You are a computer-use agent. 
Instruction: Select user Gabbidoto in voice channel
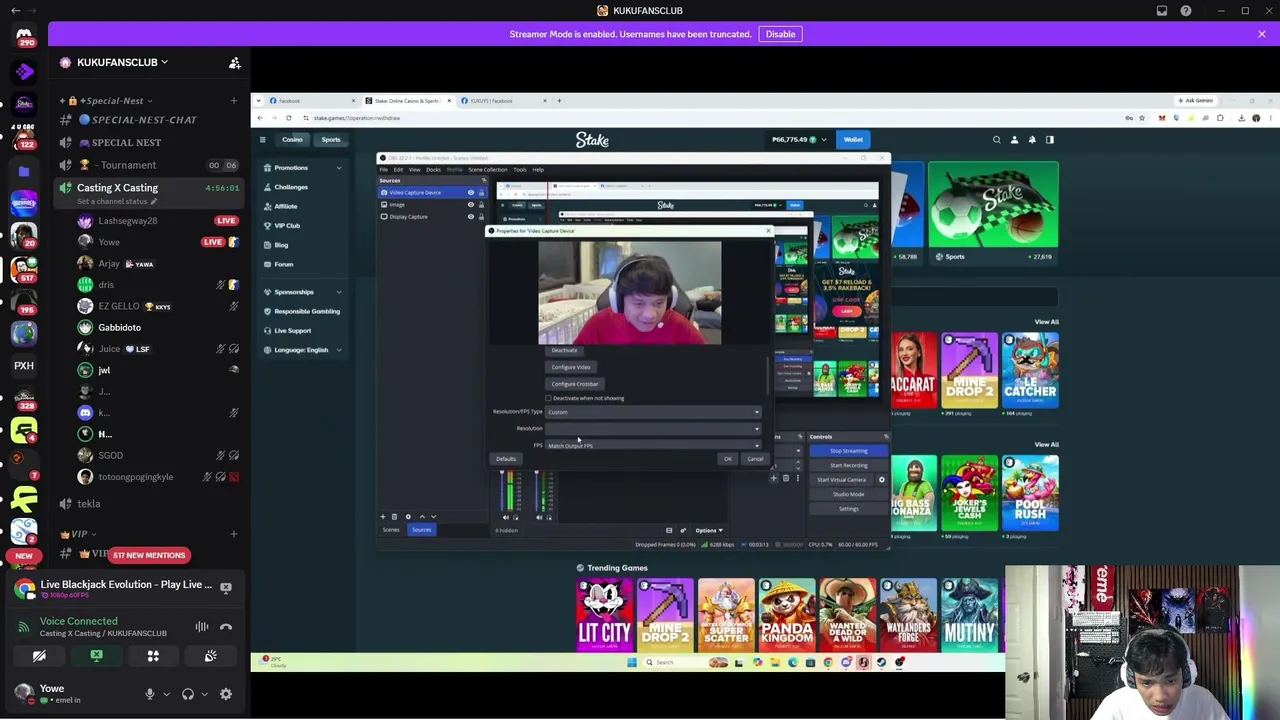click(119, 328)
